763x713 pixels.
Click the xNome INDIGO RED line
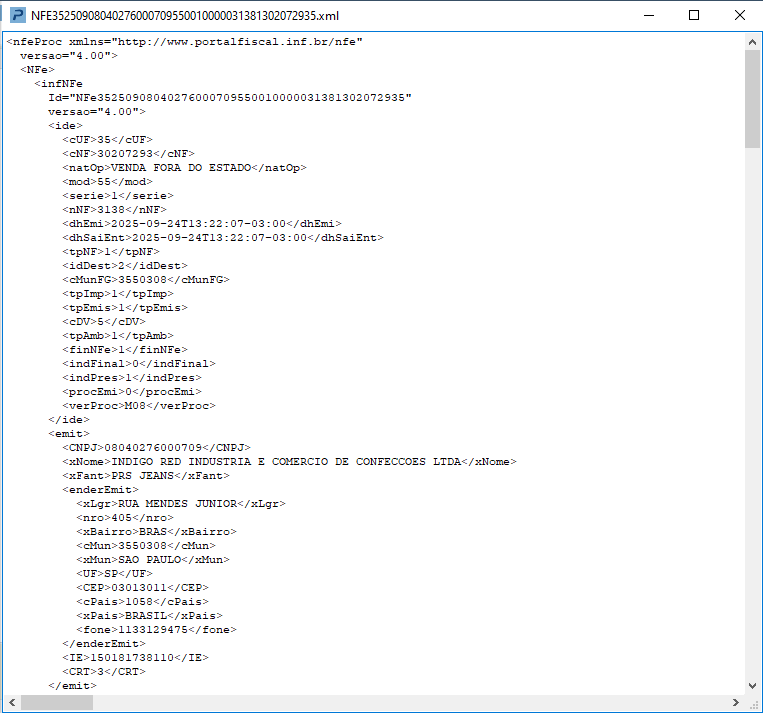coord(289,462)
